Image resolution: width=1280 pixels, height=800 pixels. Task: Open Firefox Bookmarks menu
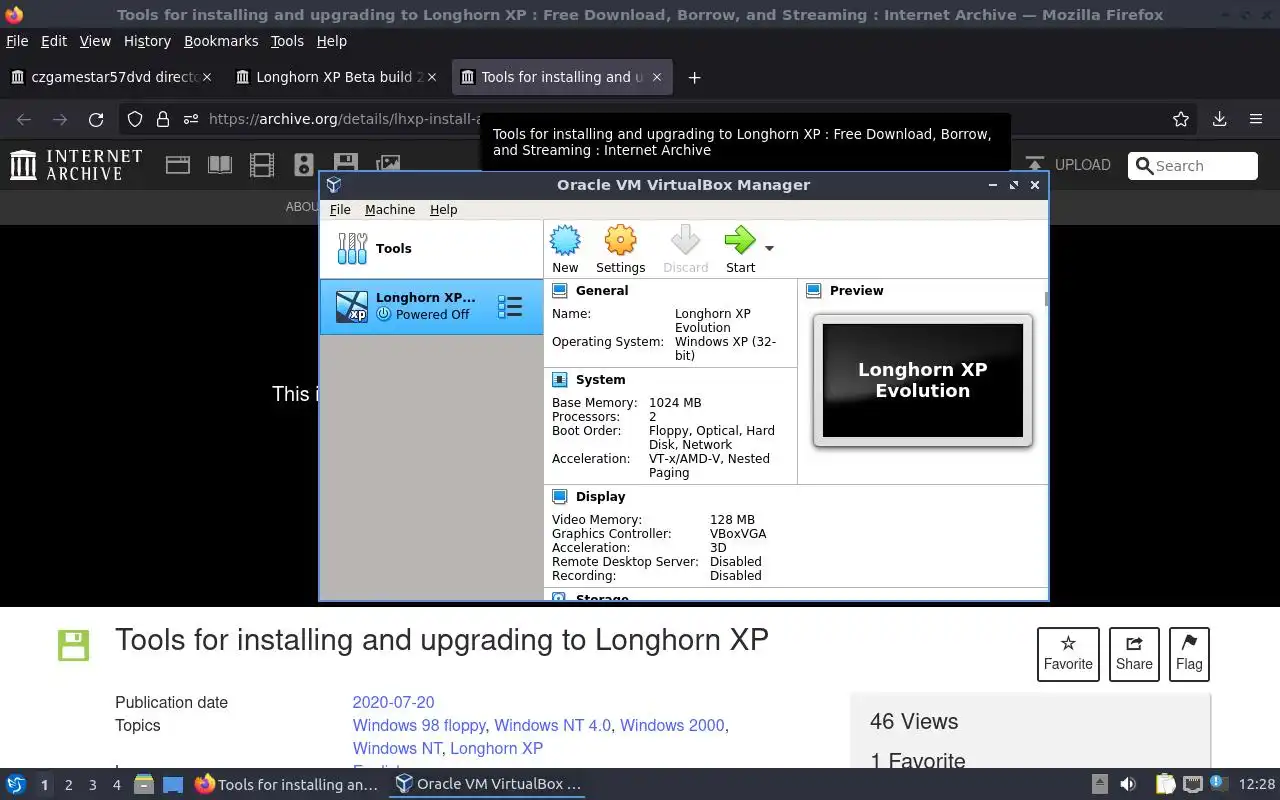(x=221, y=41)
